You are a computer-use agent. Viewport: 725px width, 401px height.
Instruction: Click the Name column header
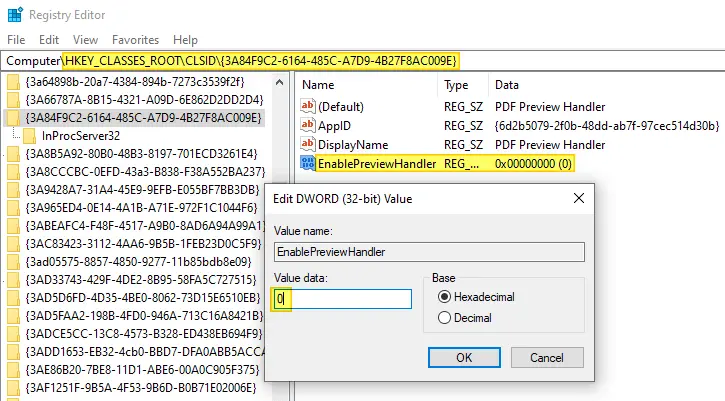(x=318, y=85)
